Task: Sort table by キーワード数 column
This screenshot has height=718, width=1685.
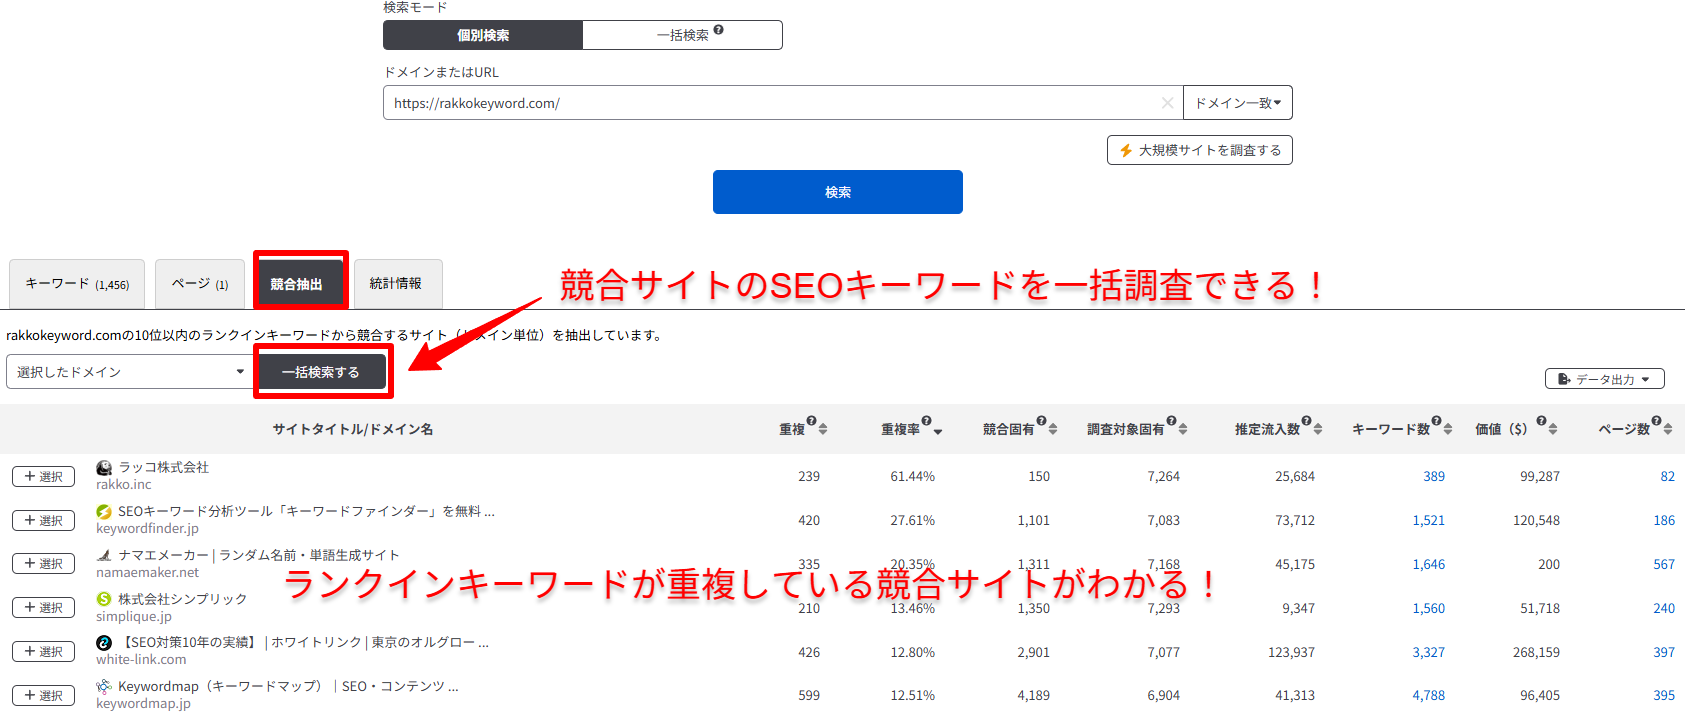Action: [x=1448, y=429]
